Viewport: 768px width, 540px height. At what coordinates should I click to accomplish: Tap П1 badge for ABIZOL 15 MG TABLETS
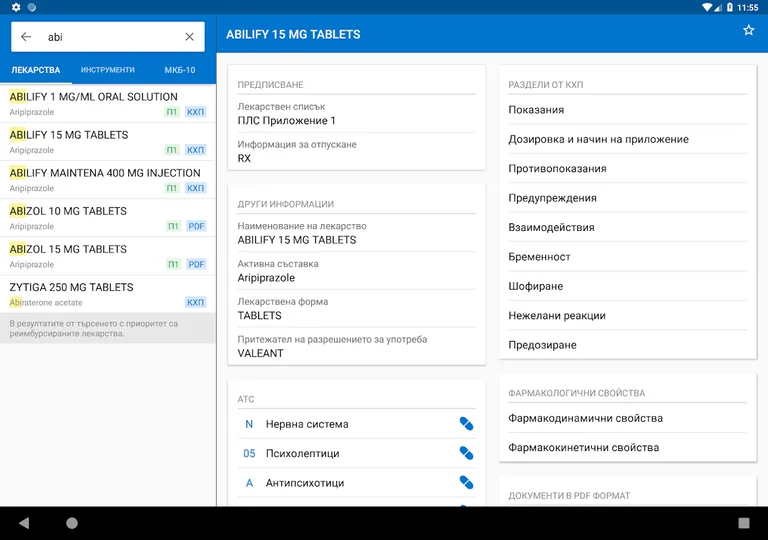point(174,265)
